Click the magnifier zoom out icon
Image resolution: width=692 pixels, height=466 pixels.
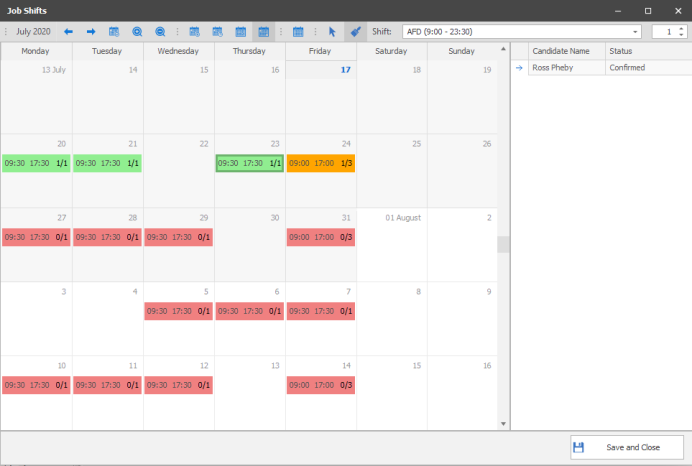click(x=160, y=32)
